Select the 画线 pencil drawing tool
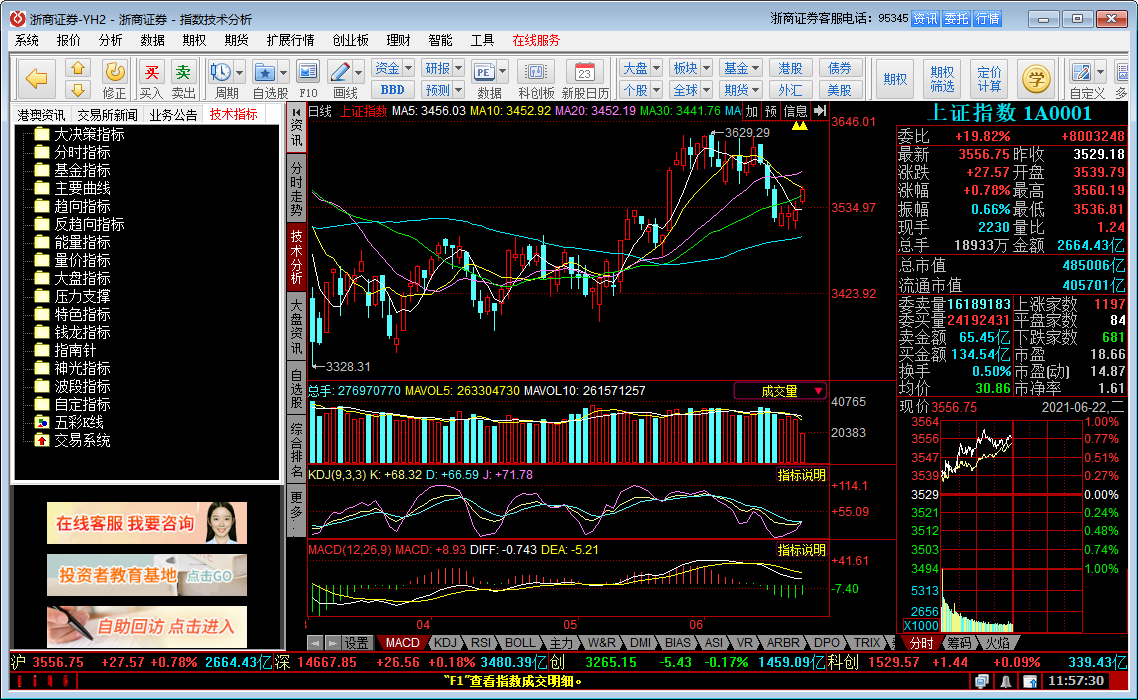The height and width of the screenshot is (700, 1138). (x=340, y=72)
